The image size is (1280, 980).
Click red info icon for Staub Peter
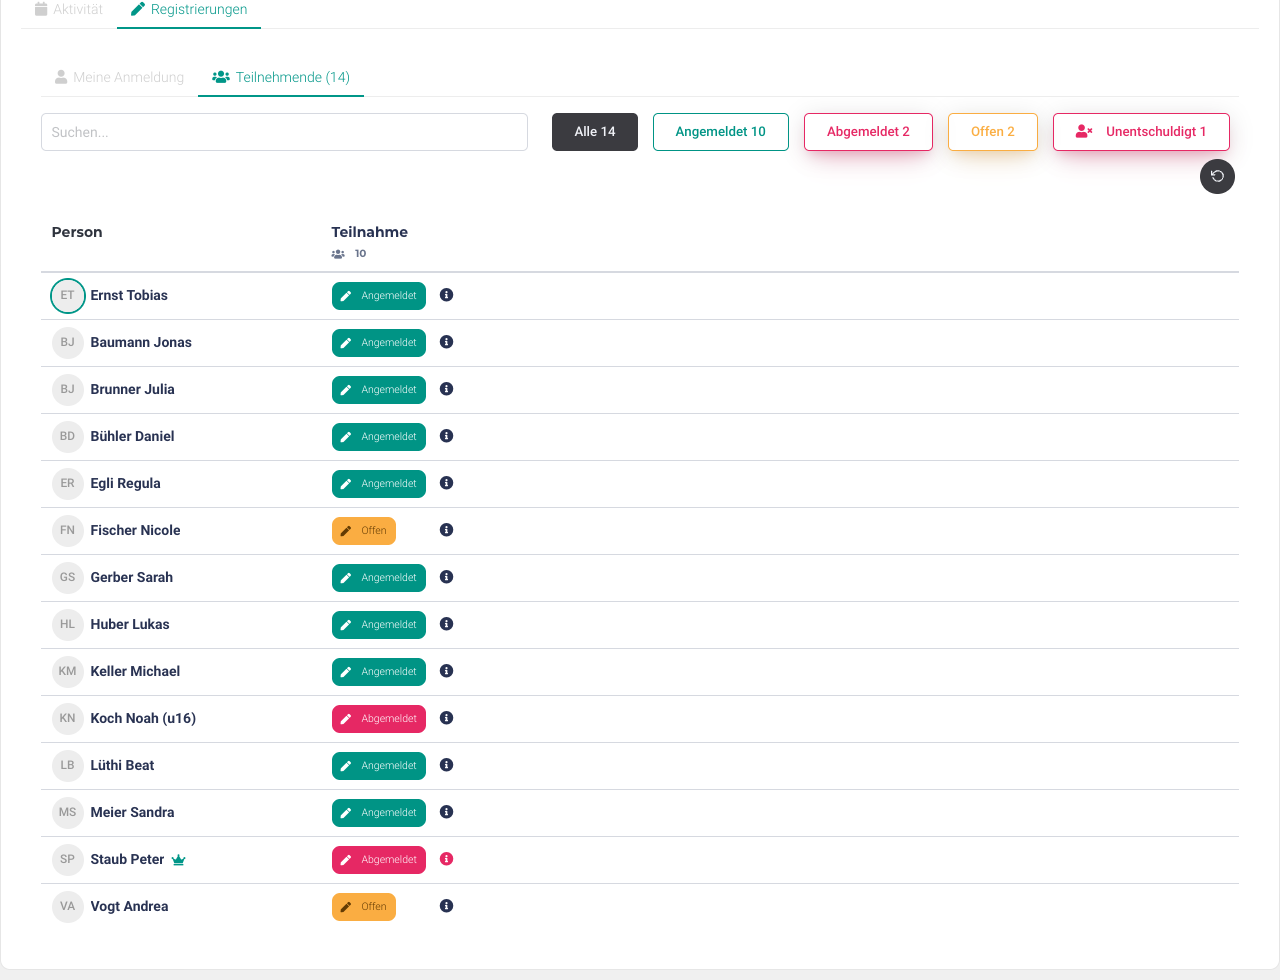(x=447, y=859)
